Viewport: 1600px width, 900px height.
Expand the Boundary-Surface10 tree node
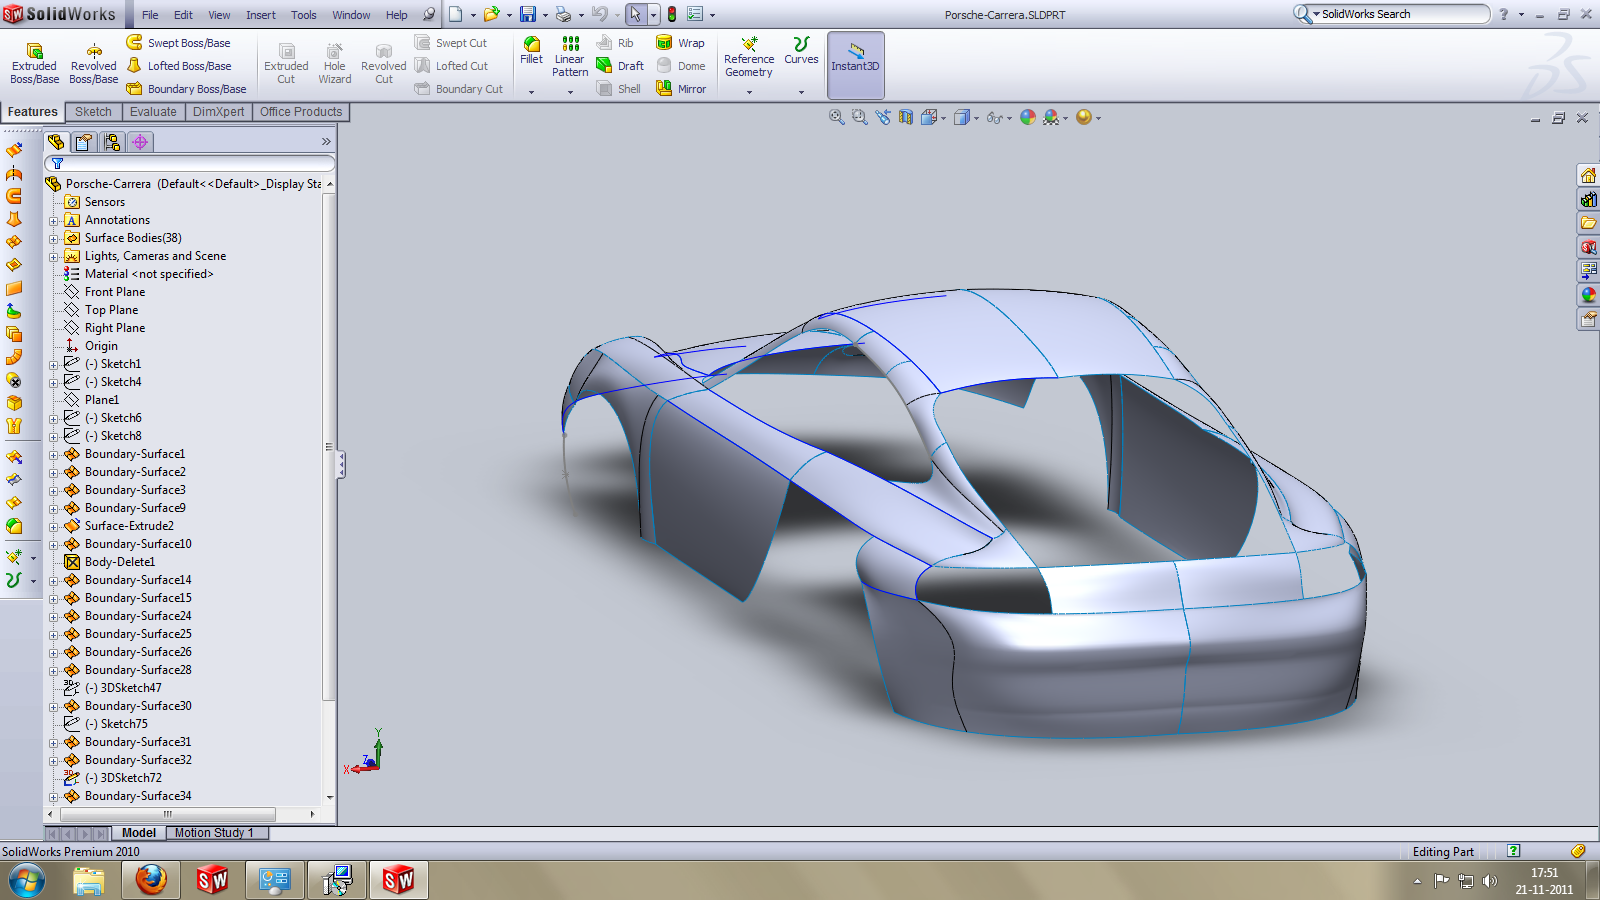coord(54,545)
